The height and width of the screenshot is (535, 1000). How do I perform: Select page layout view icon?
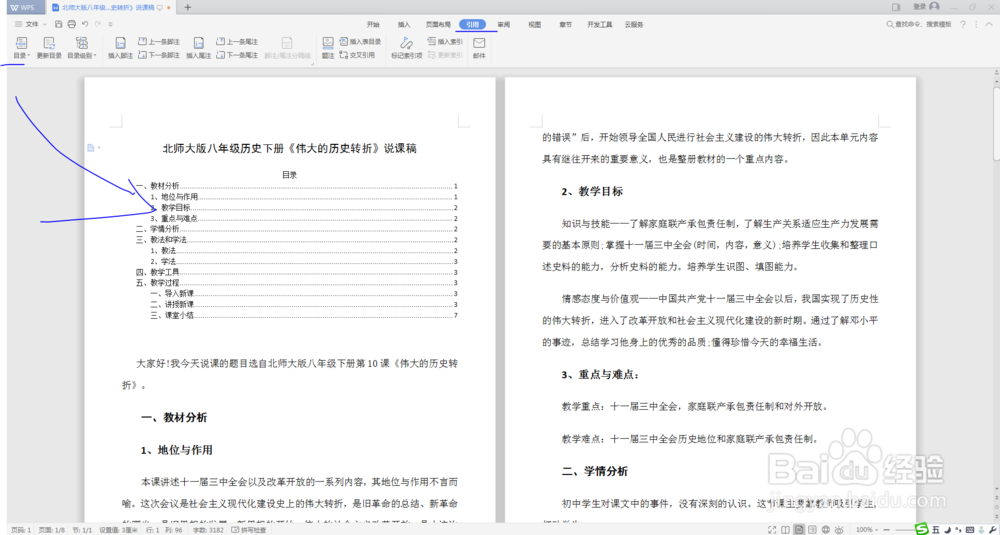[800, 530]
